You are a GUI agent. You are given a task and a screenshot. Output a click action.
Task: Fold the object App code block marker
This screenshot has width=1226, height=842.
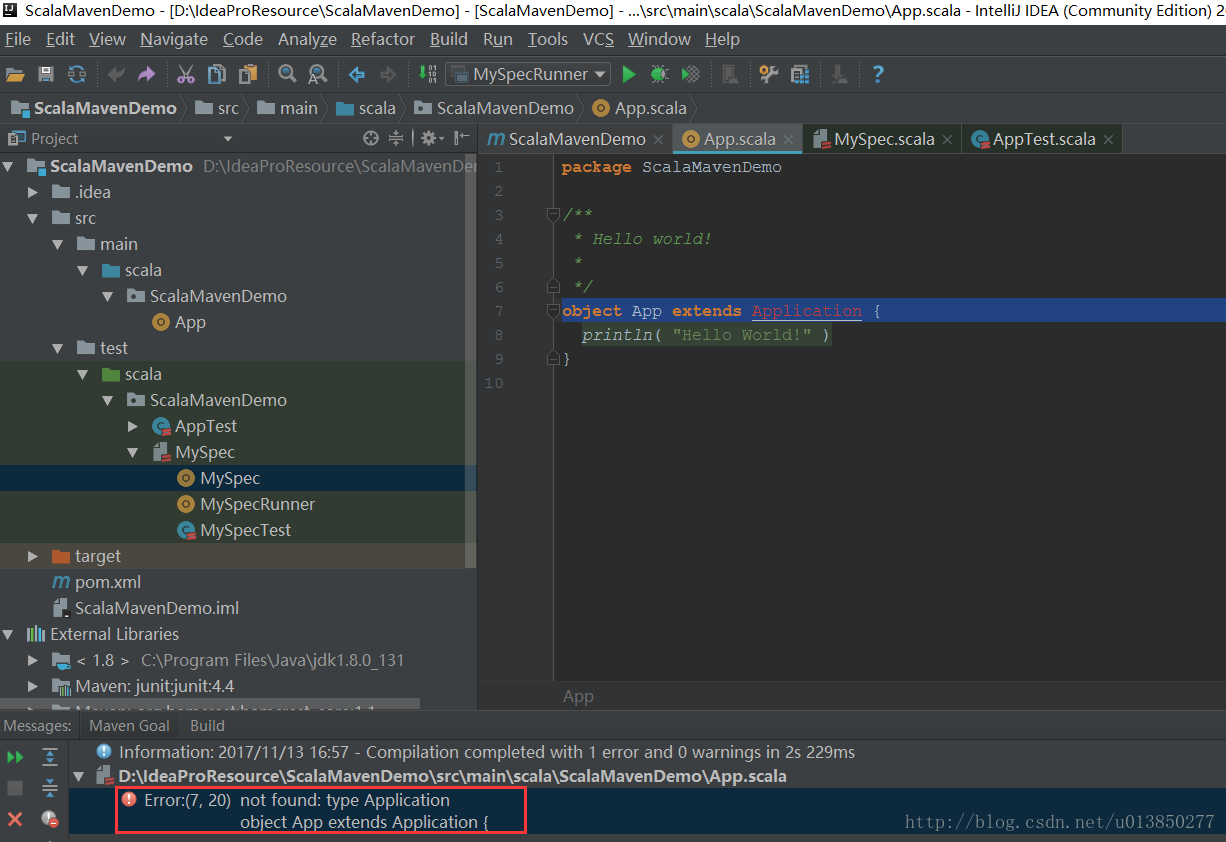pos(553,311)
